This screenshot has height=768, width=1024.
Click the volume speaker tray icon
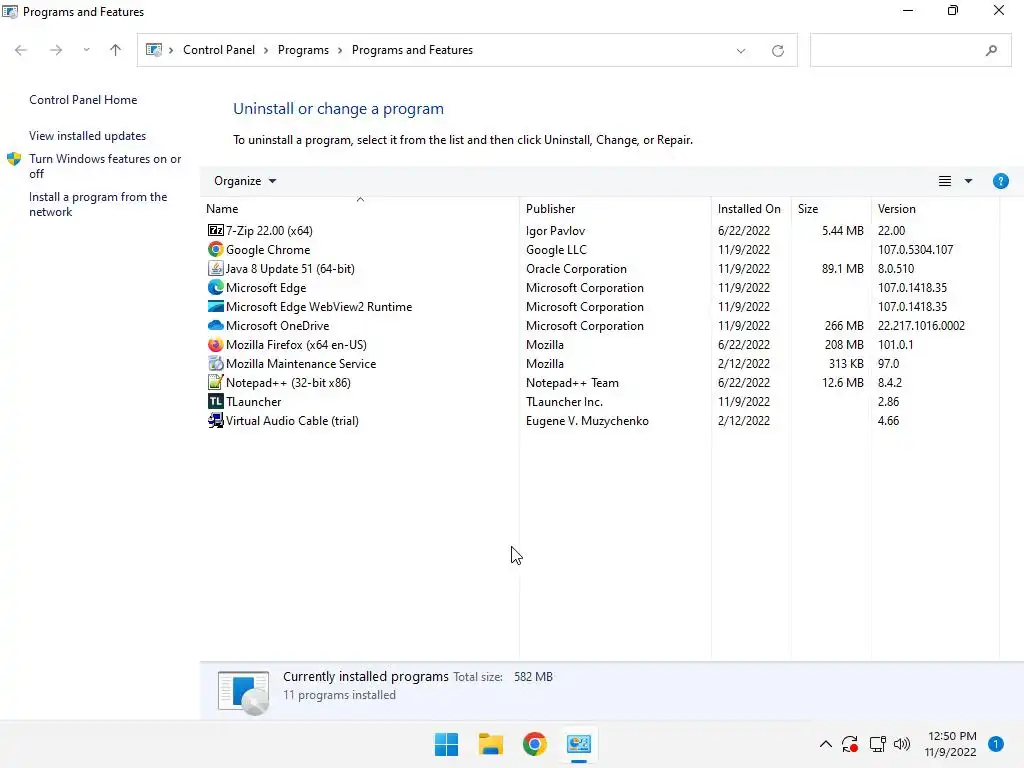[902, 744]
